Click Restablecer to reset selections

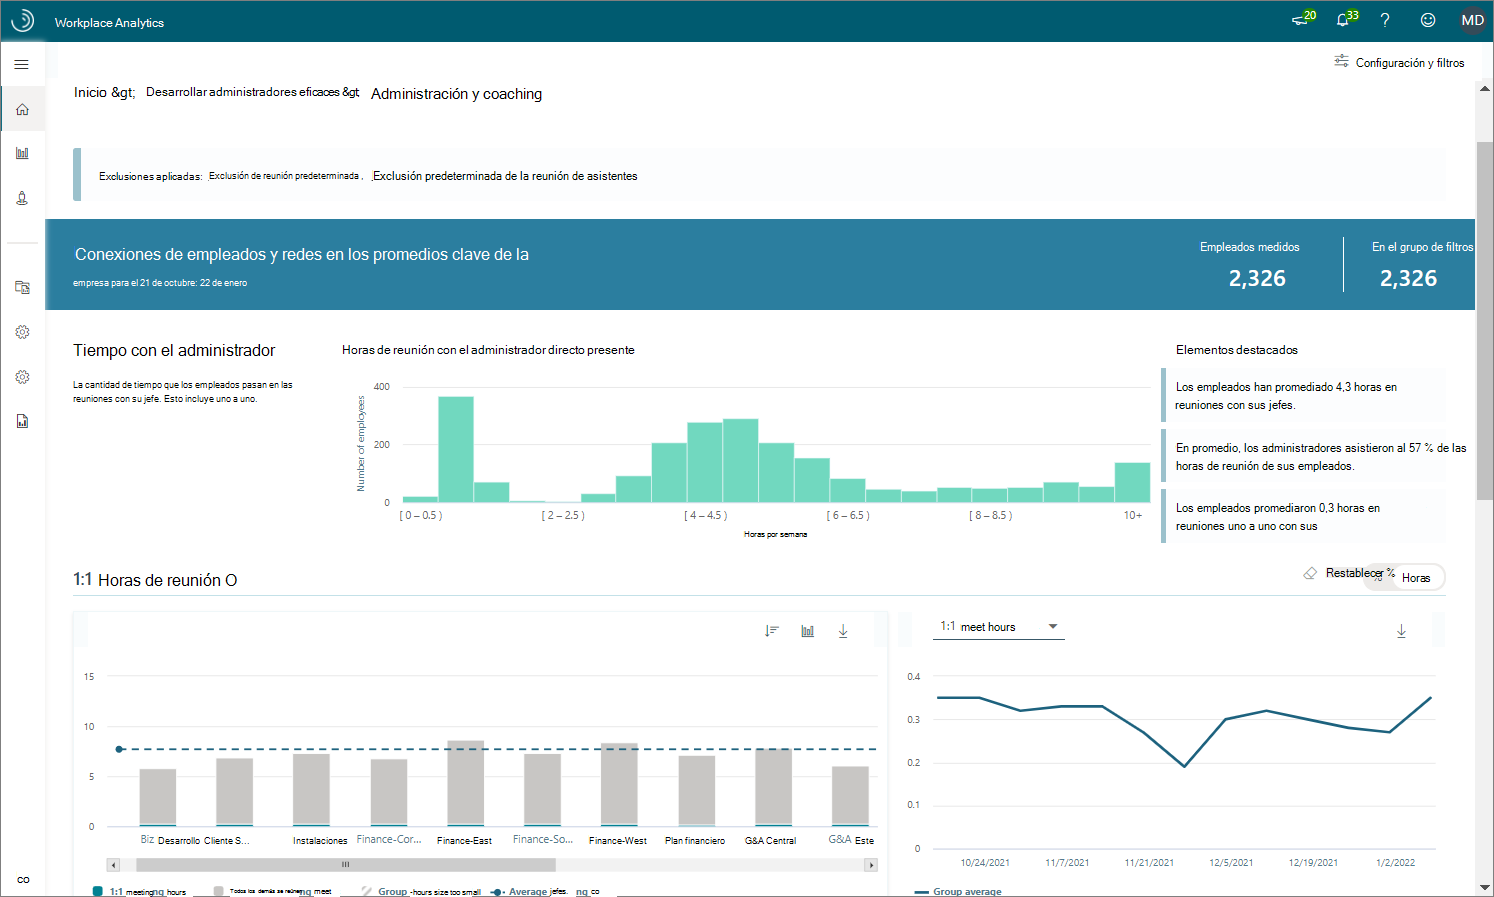point(1354,573)
